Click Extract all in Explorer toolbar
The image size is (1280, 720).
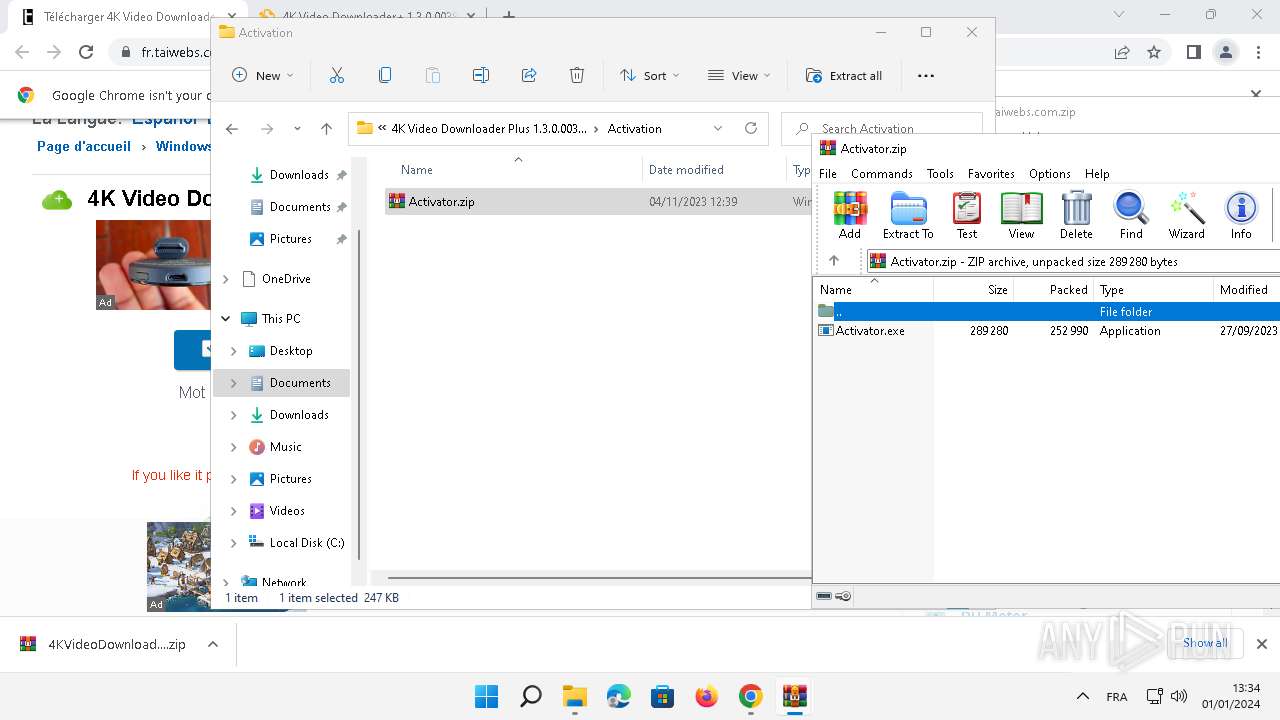click(x=844, y=75)
